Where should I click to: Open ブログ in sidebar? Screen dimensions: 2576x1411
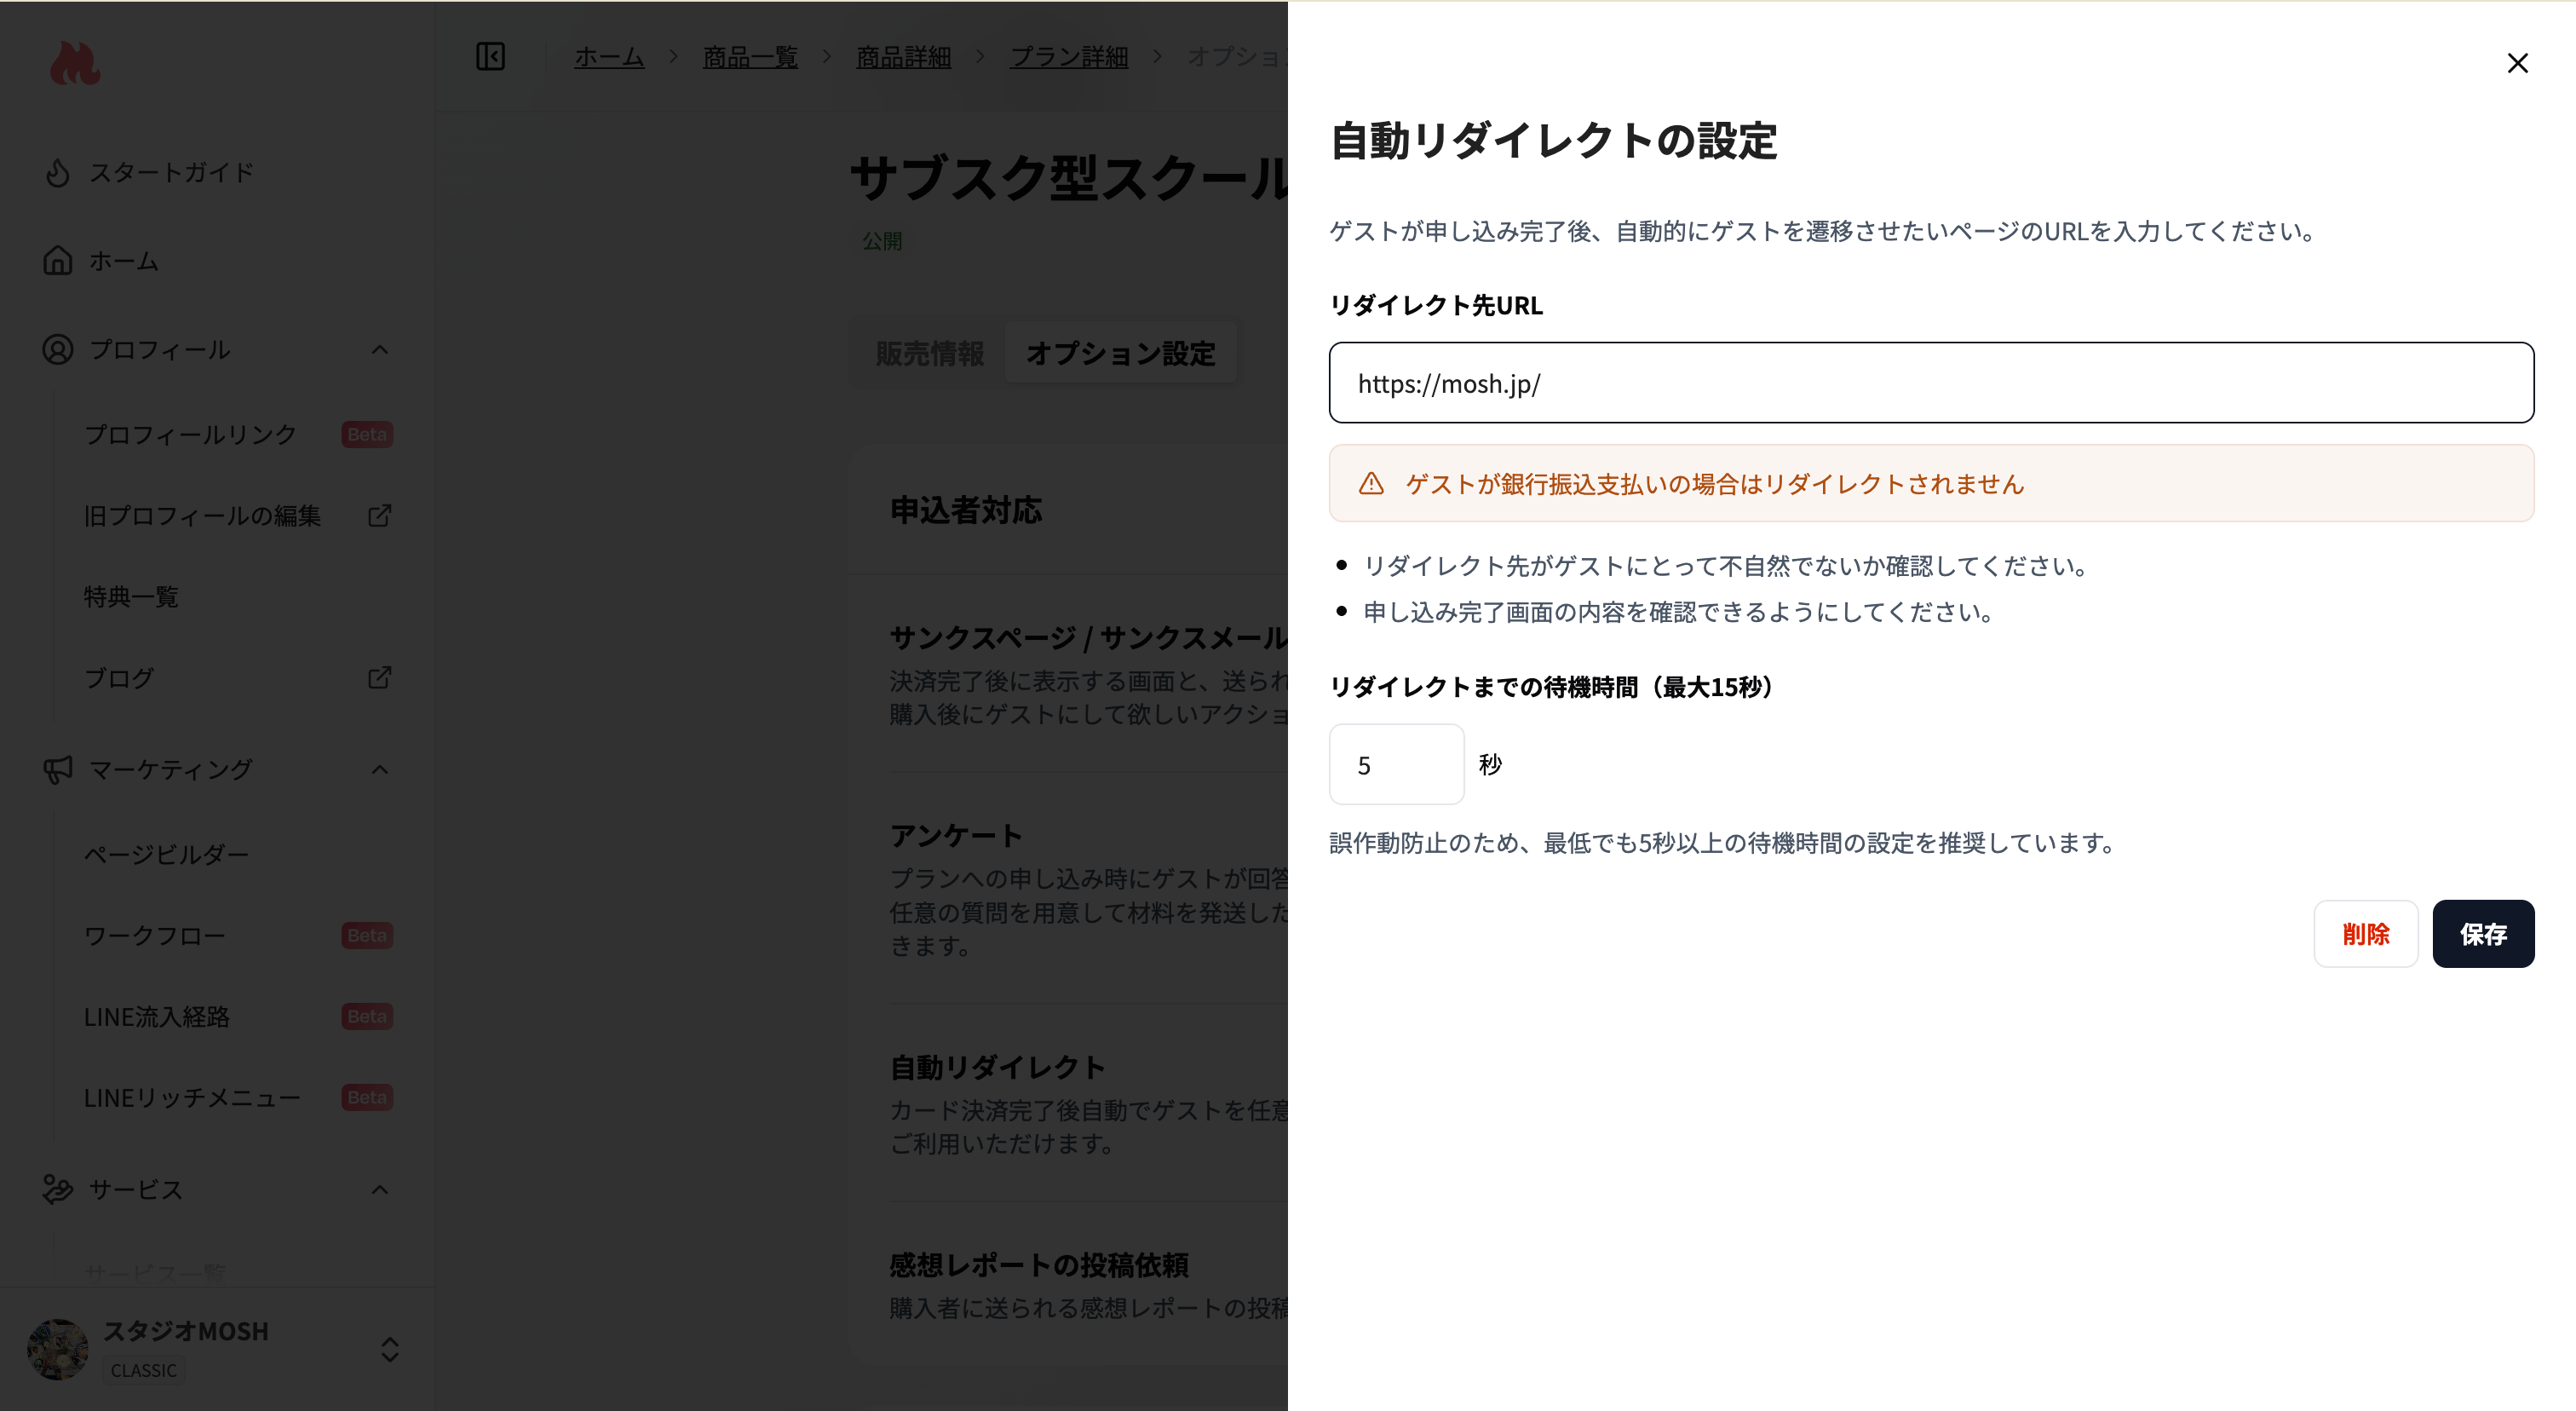pyautogui.click(x=119, y=677)
